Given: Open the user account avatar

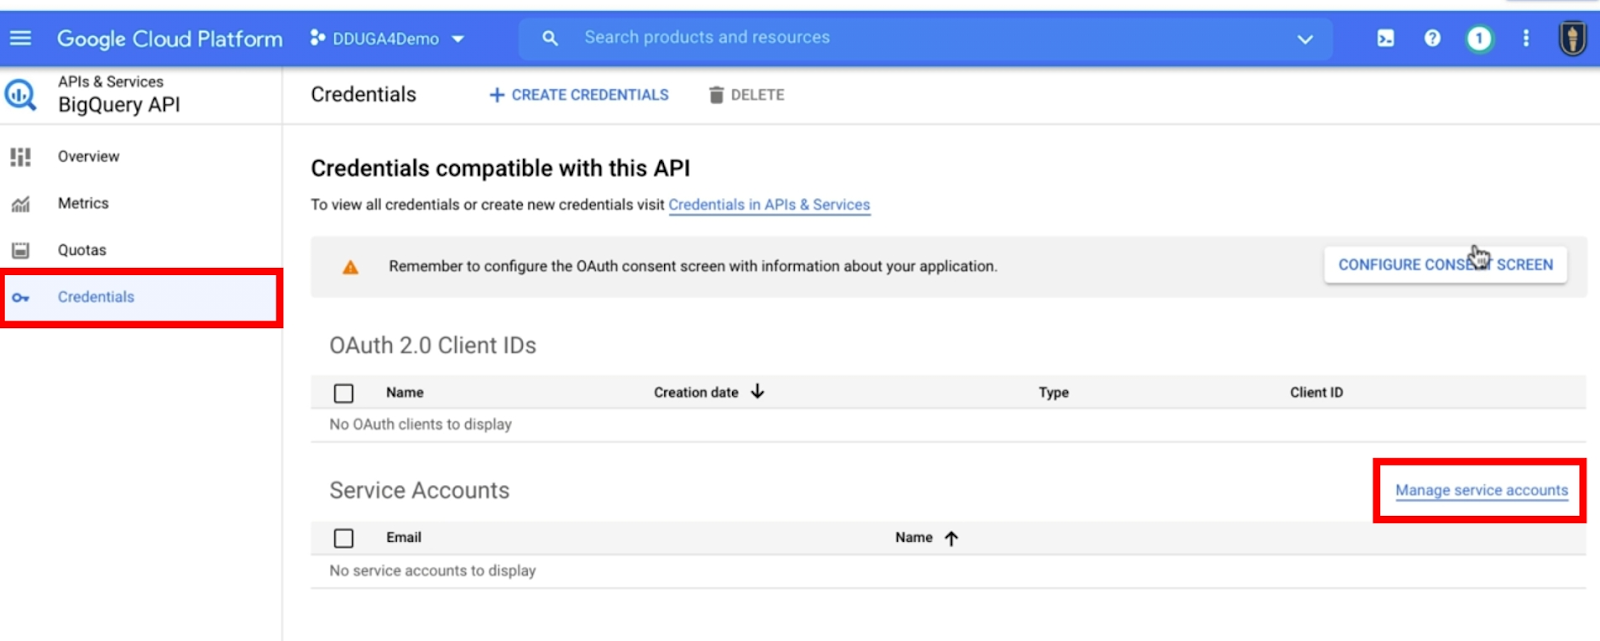Looking at the screenshot, I should point(1573,39).
